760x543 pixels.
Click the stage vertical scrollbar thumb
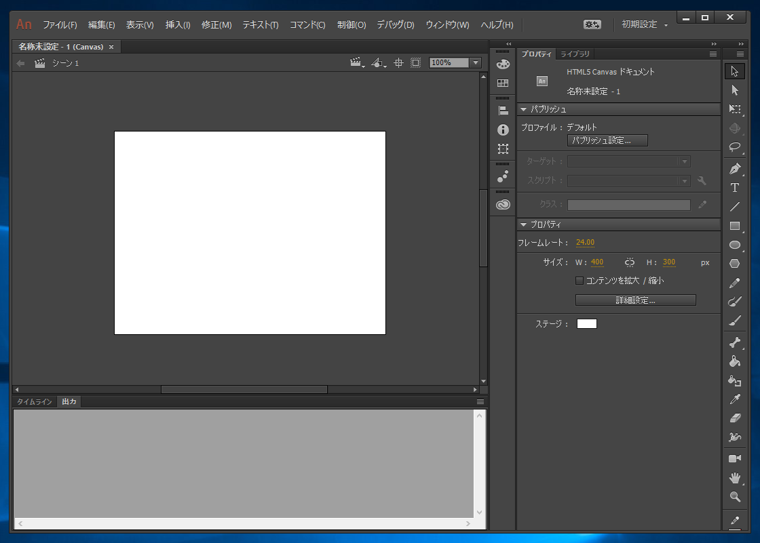[483, 228]
